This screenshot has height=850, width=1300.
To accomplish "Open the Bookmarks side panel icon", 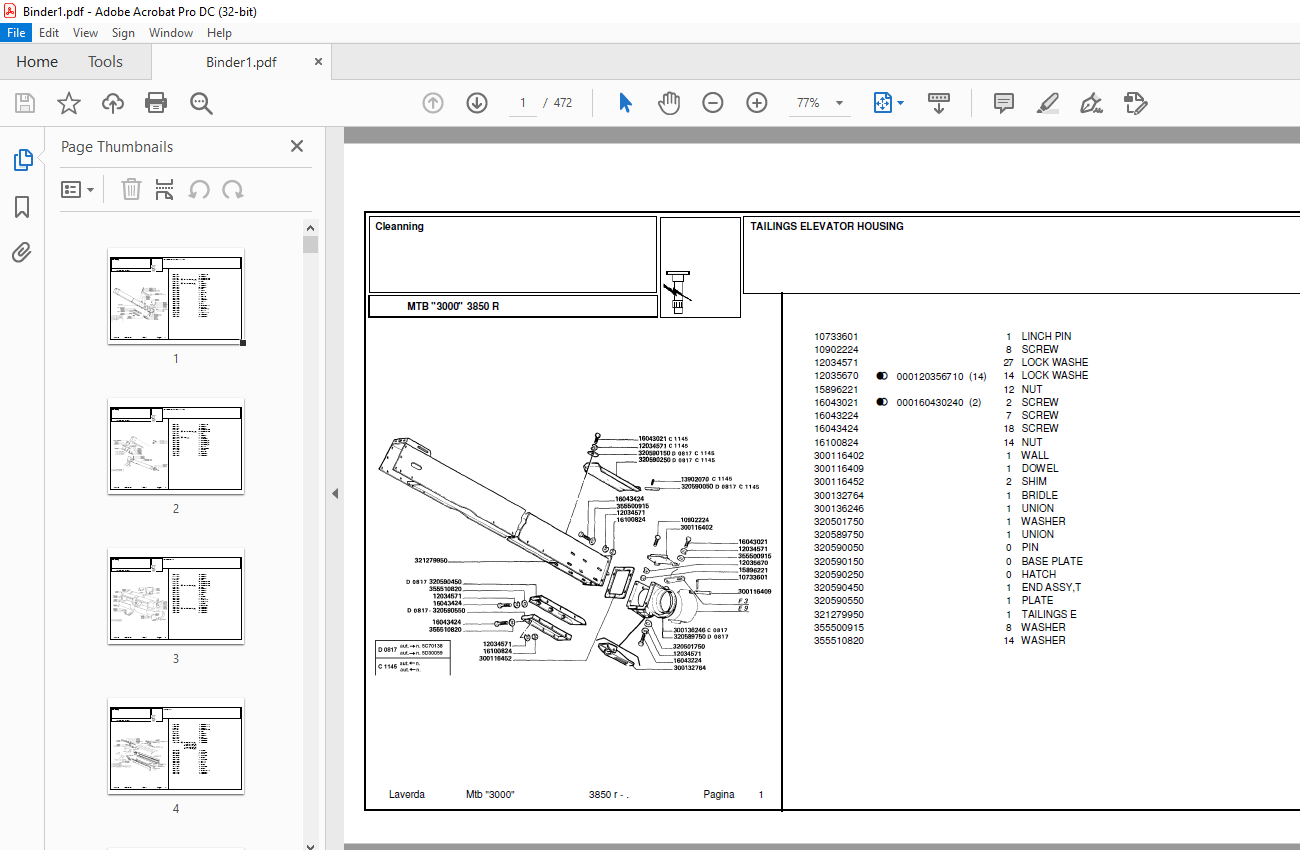I will 22,207.
